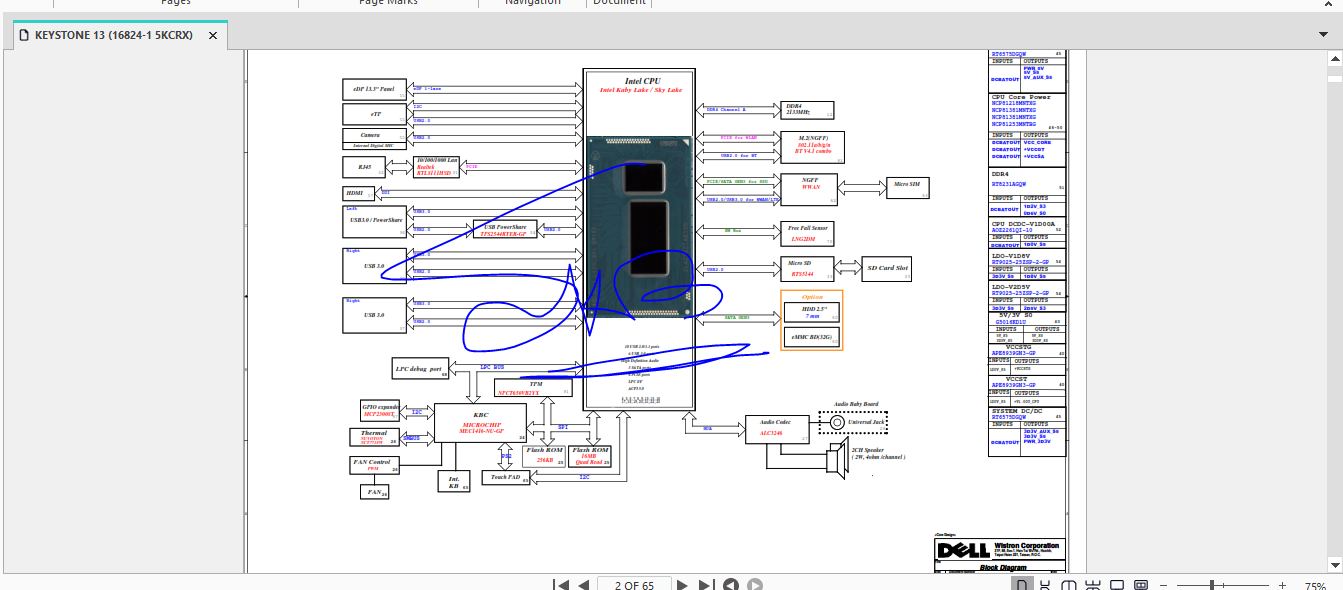Click the Block Diagram title text
Image resolution: width=1343 pixels, height=590 pixels.
pyautogui.click(x=1001, y=567)
